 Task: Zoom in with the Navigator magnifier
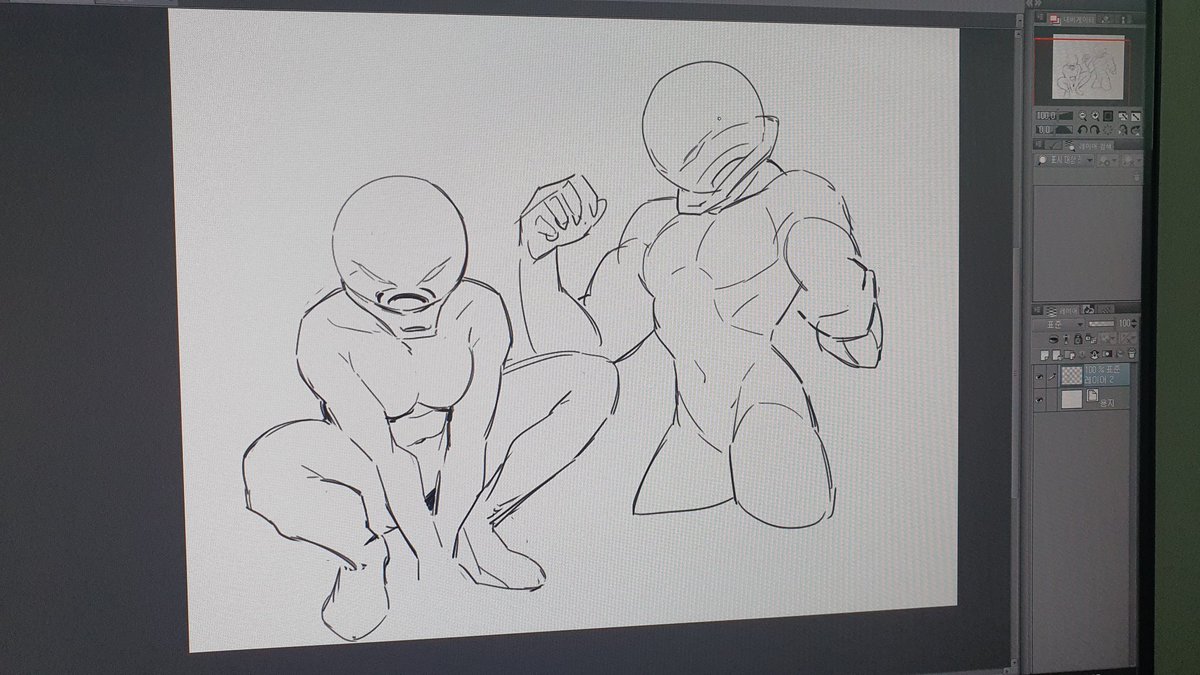coord(1095,116)
